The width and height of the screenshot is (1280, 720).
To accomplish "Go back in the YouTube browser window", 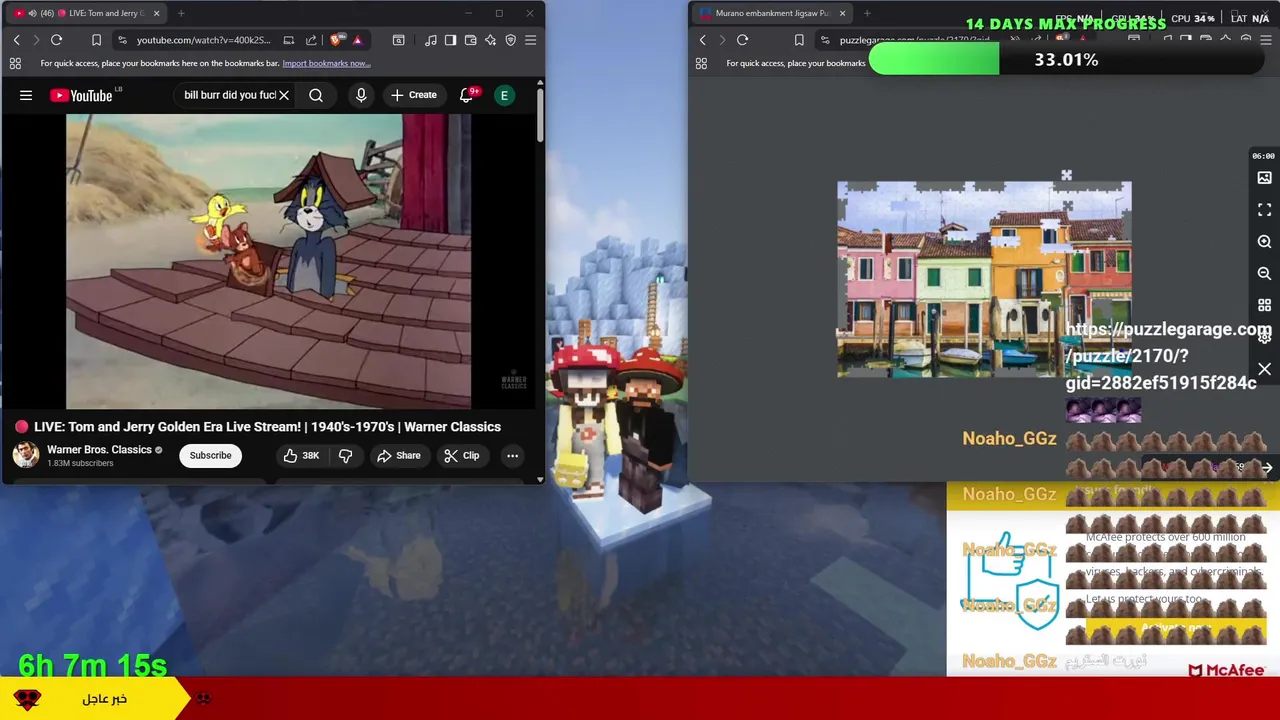I will click(16, 40).
